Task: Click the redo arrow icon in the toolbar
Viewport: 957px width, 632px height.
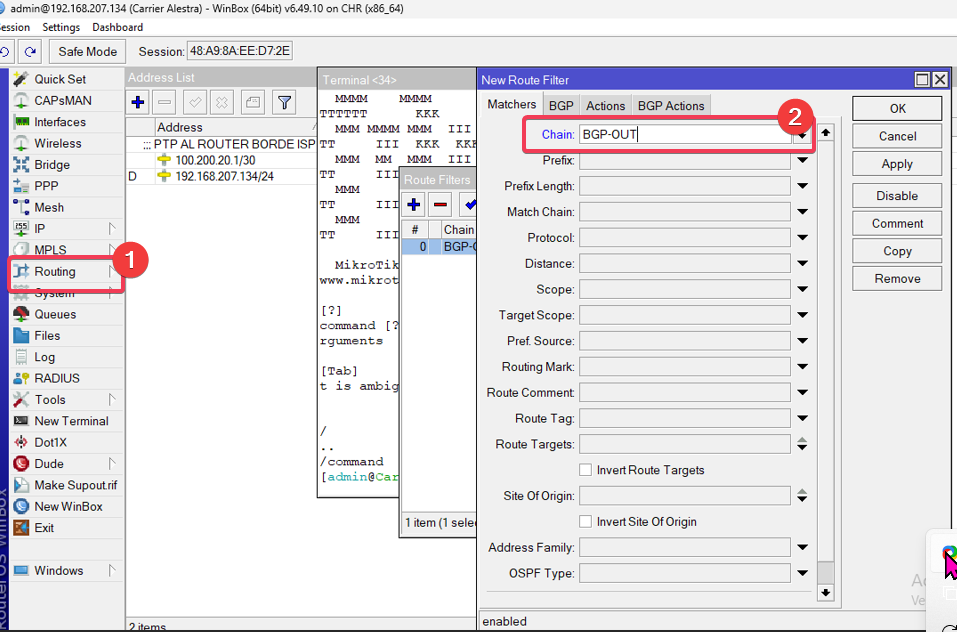Action: click(x=31, y=51)
